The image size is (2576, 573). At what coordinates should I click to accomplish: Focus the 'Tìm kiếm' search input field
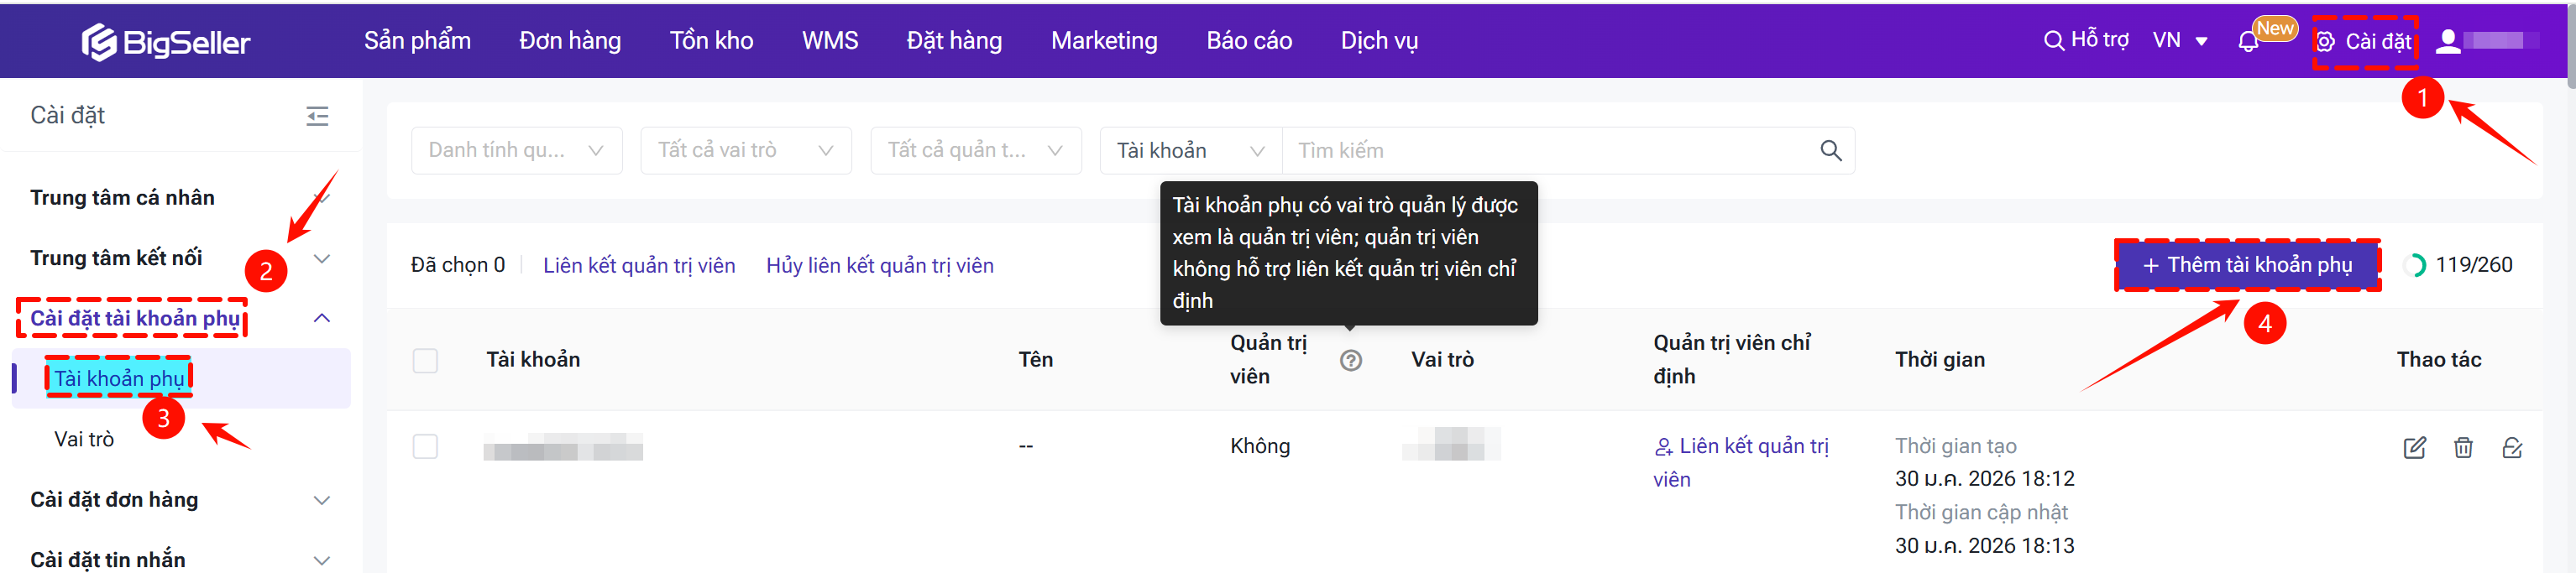point(1550,150)
